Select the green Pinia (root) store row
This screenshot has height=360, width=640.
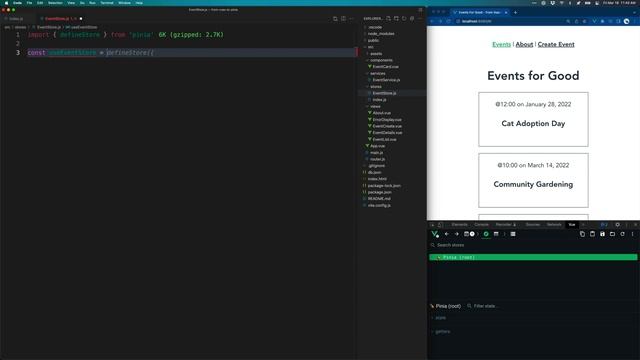533,257
